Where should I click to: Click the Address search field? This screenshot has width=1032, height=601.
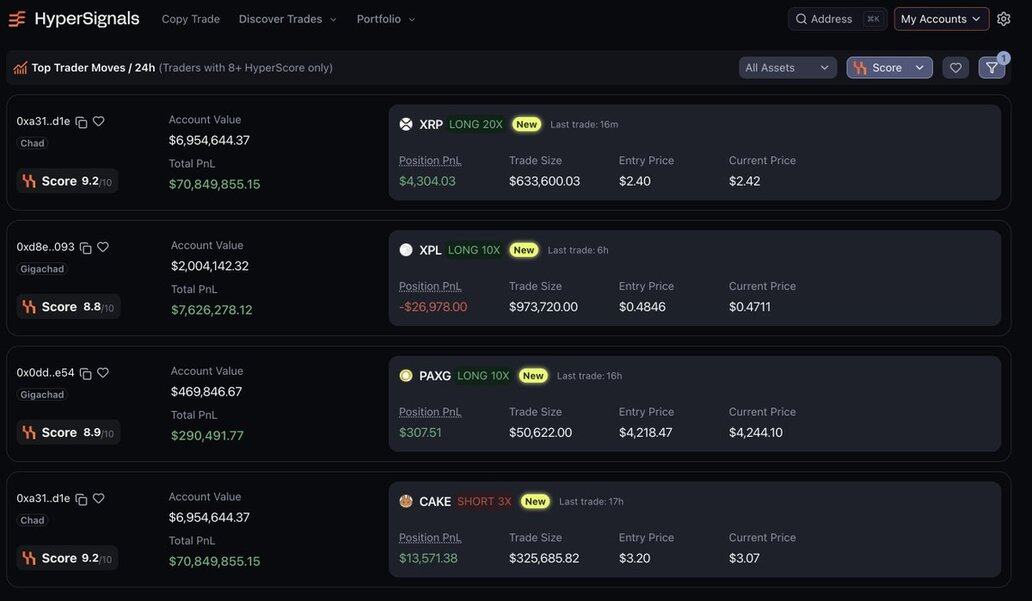837,19
